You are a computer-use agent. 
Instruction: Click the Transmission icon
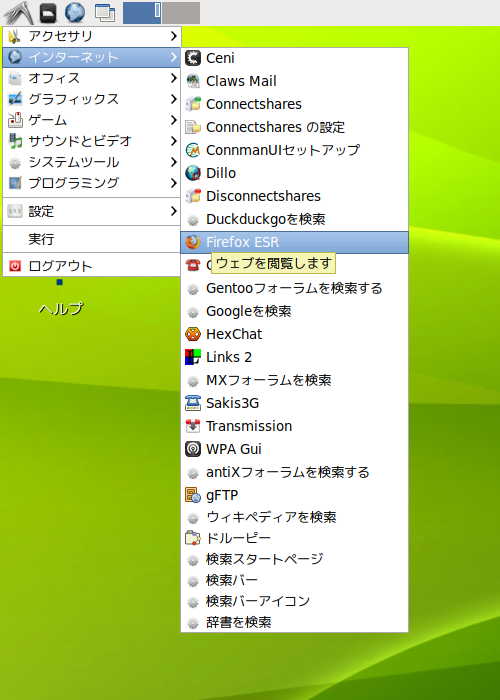[x=193, y=426]
